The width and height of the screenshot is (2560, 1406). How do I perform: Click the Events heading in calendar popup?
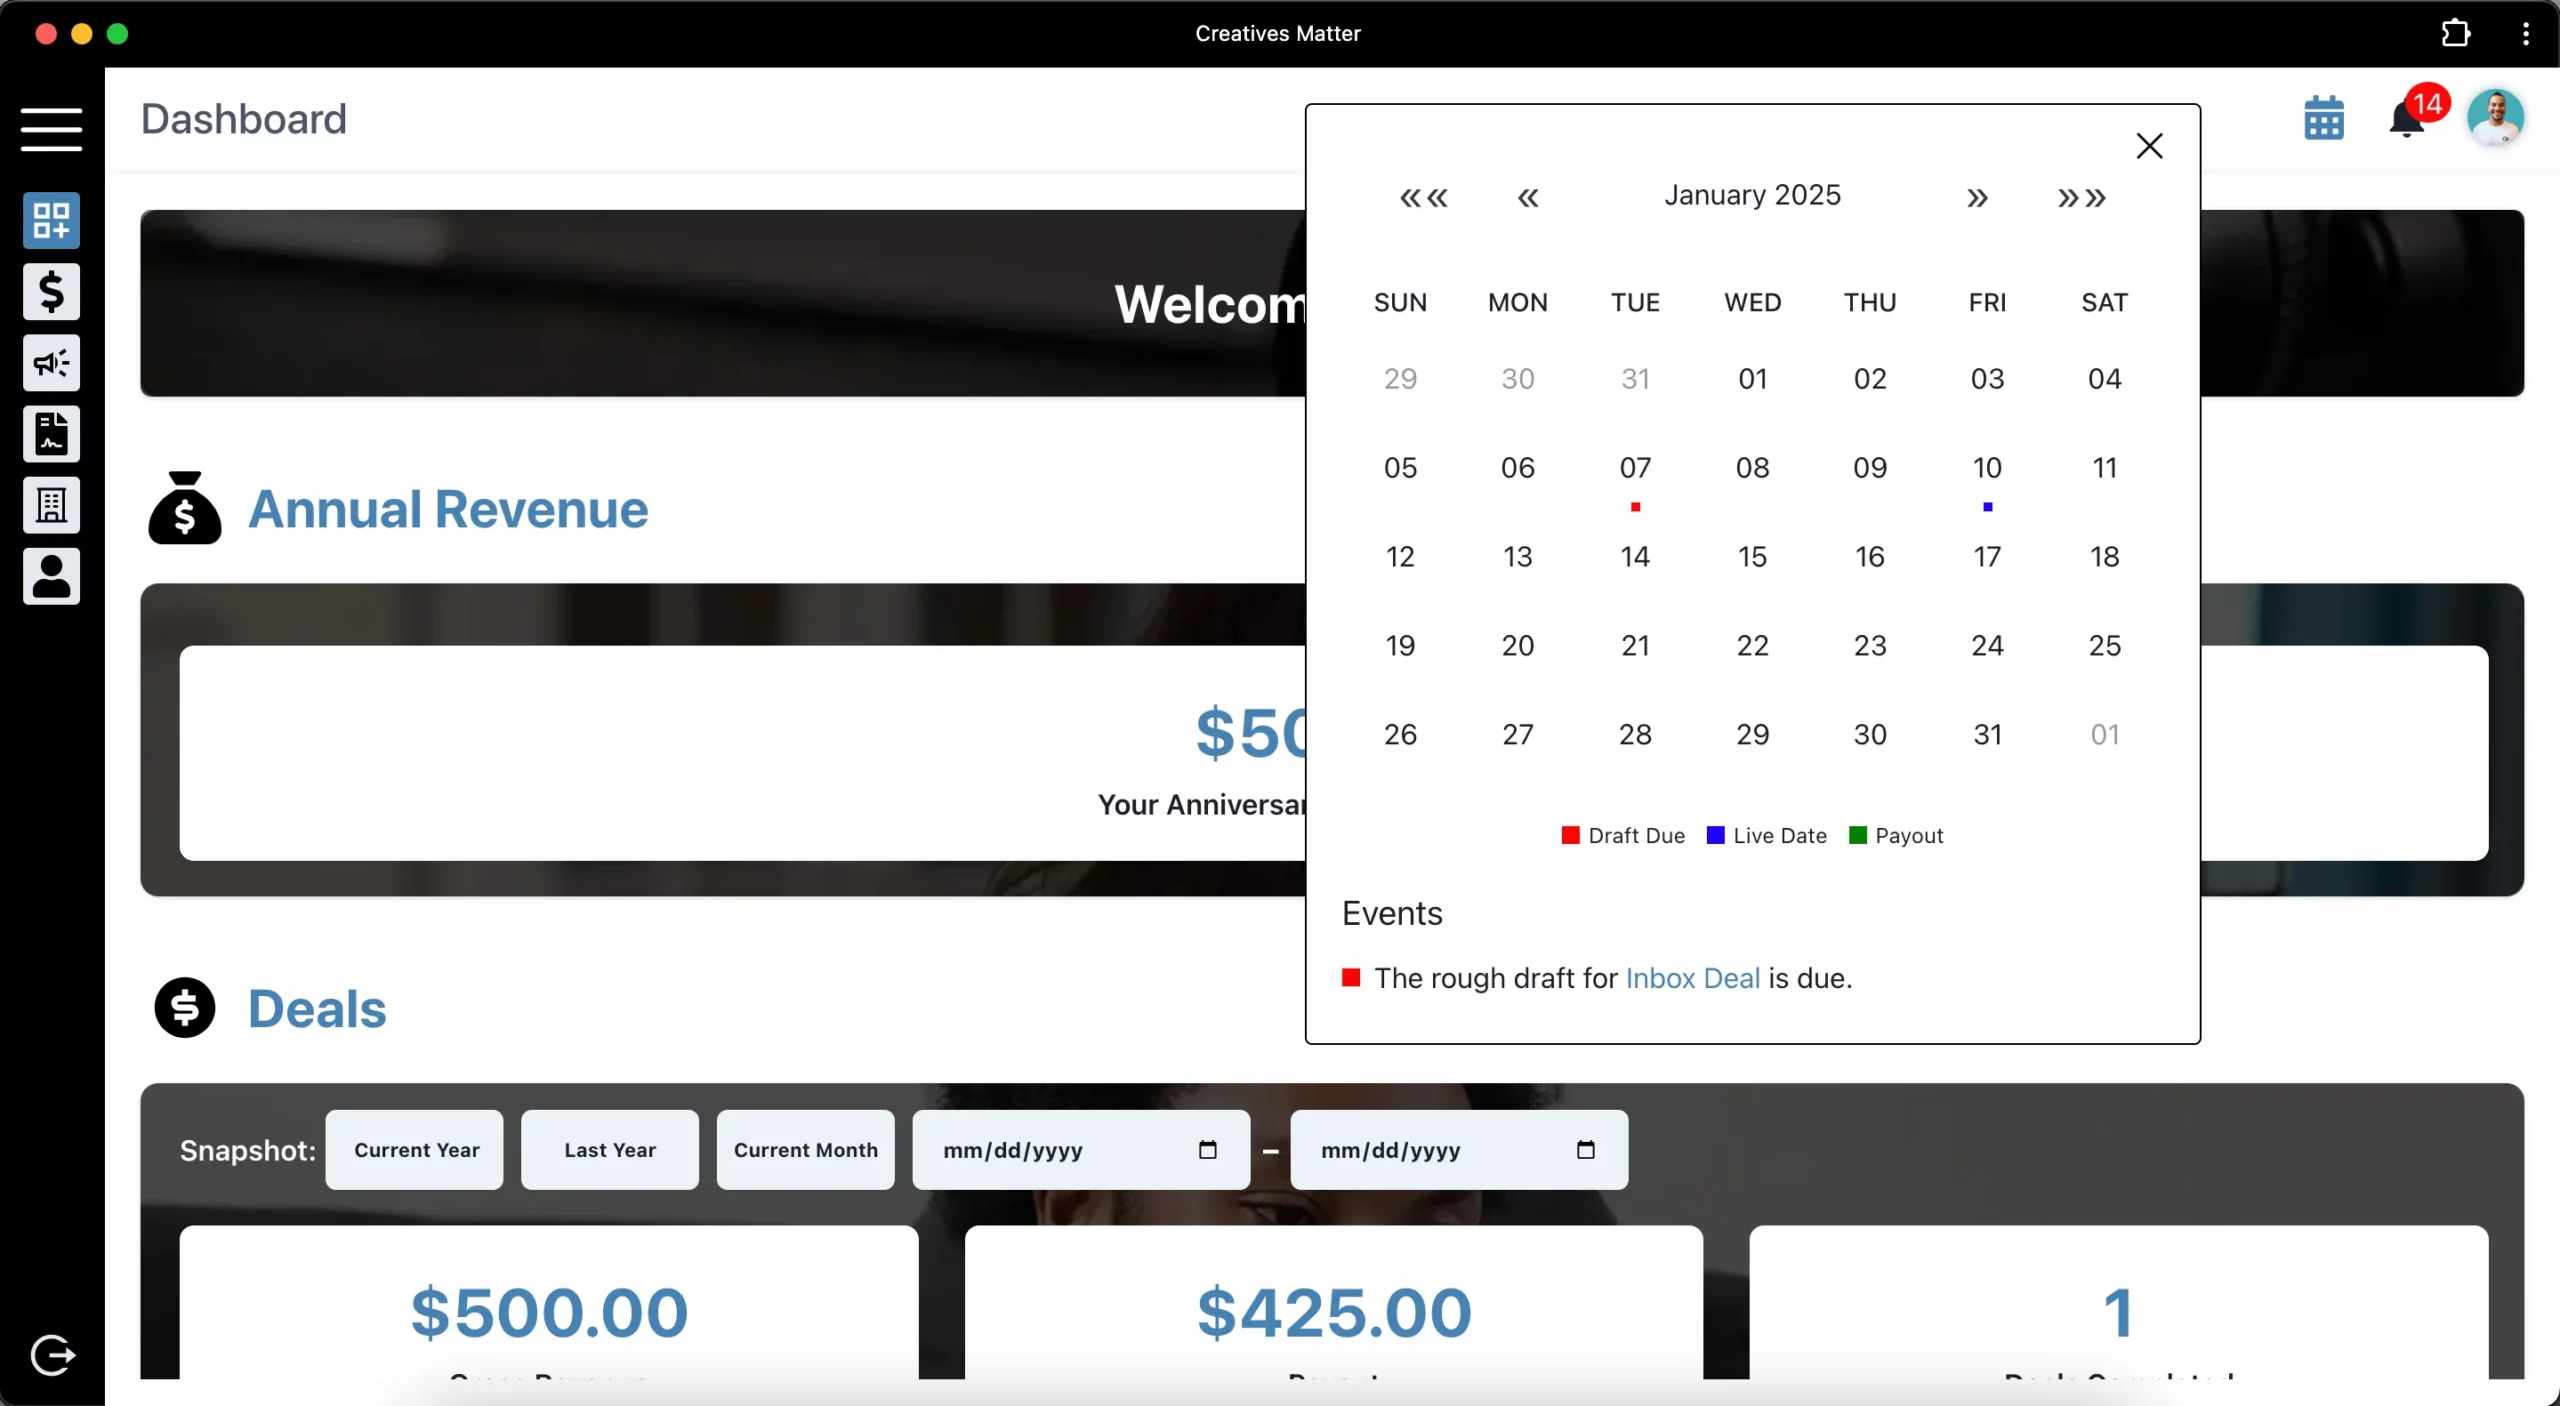click(x=1392, y=913)
